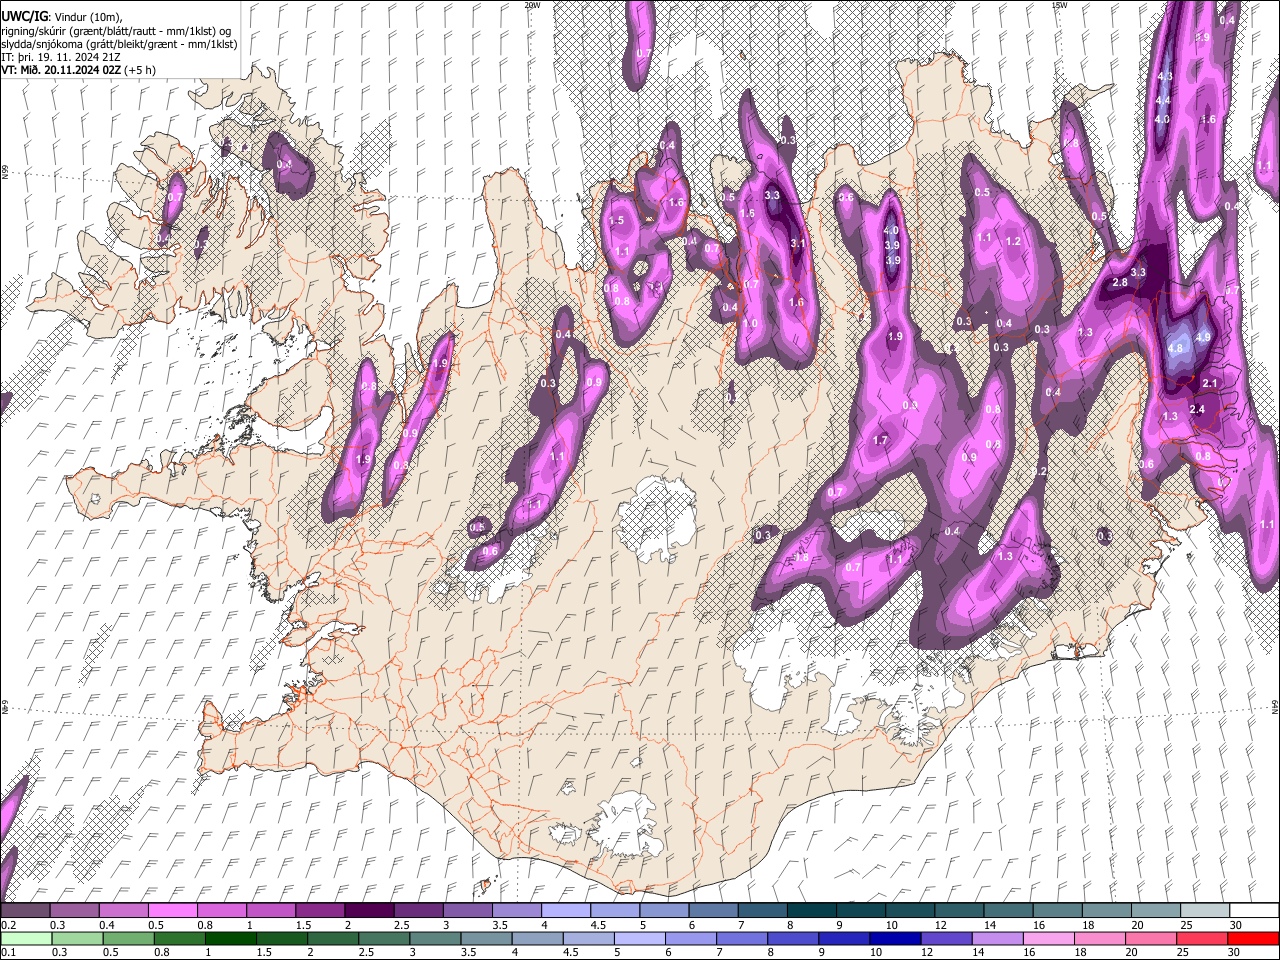Click the upper-scale swatch between 6 and 7
This screenshot has width=1280, height=960.
point(713,911)
